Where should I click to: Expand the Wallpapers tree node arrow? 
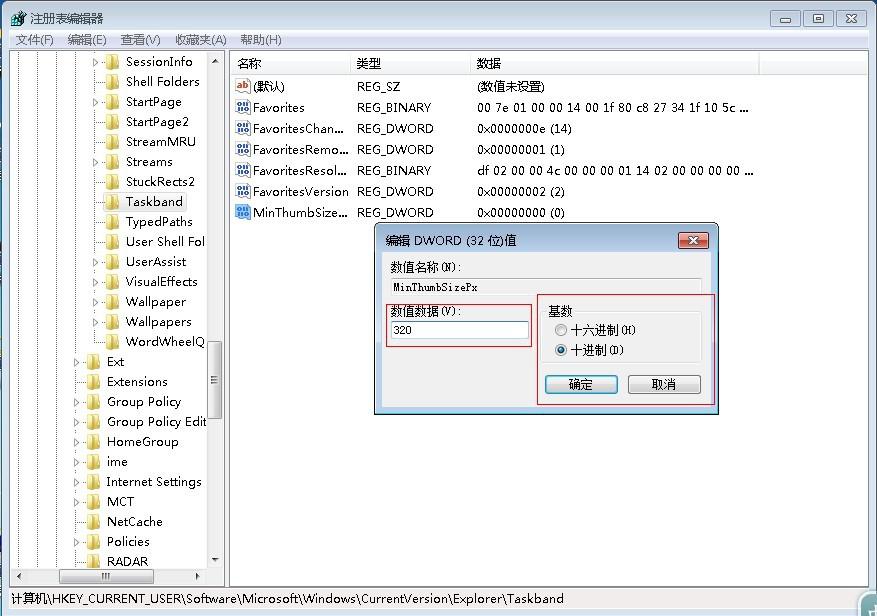(96, 322)
